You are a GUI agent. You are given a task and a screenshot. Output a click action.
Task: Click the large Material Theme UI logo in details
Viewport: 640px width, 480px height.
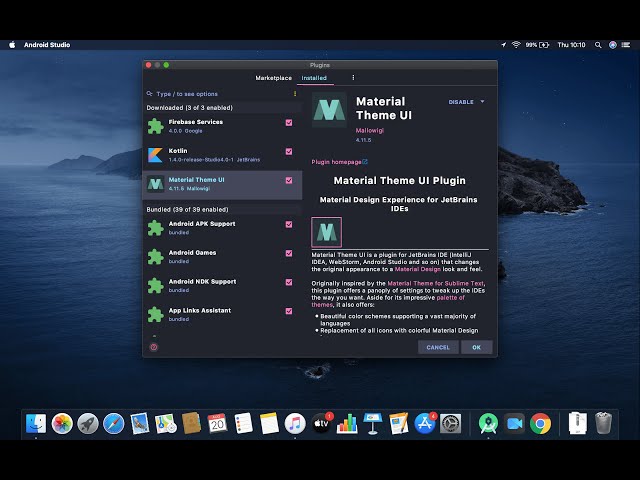click(x=329, y=110)
